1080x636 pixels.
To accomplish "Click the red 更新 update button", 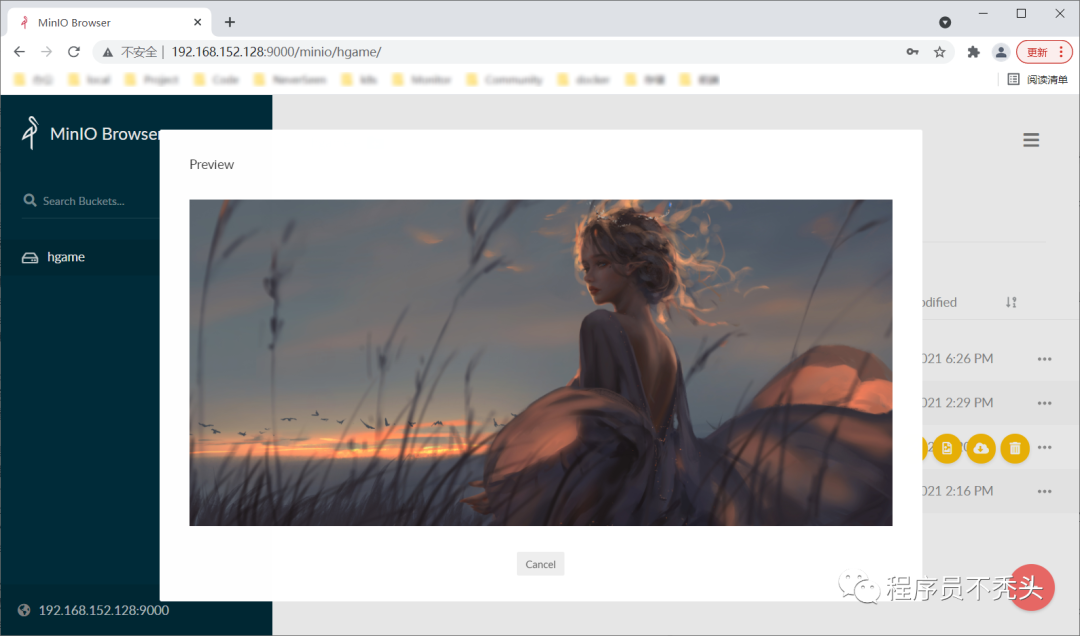I will [x=1044, y=52].
